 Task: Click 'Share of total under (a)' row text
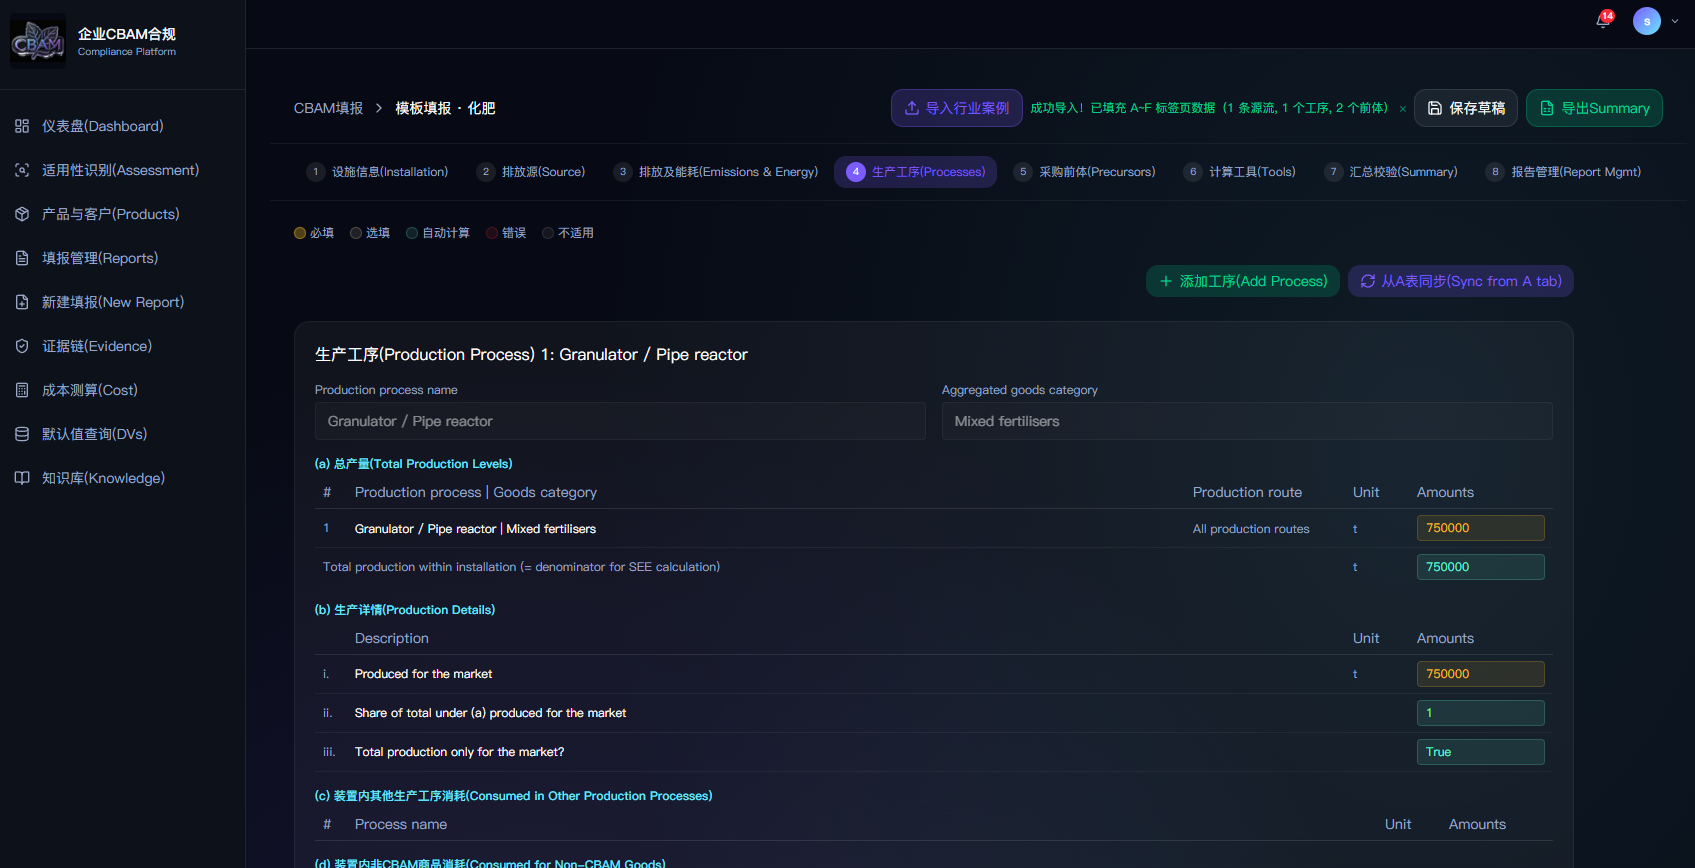click(490, 713)
